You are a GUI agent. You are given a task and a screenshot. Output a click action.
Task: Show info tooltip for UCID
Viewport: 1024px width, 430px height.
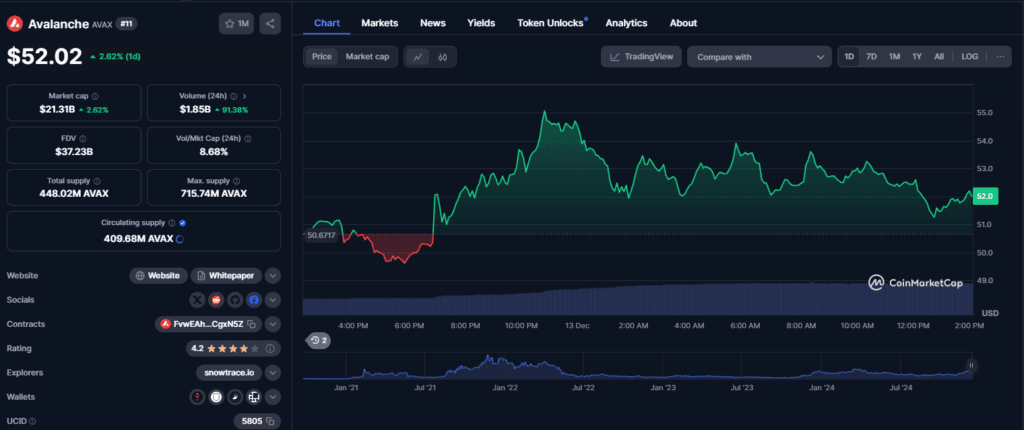33,422
